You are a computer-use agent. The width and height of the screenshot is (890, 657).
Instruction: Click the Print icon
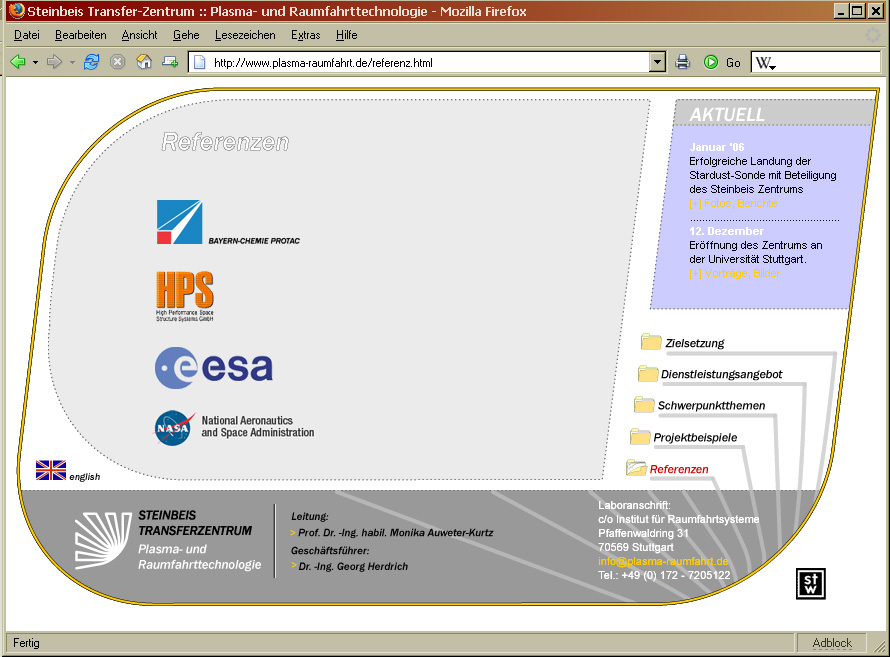(683, 62)
